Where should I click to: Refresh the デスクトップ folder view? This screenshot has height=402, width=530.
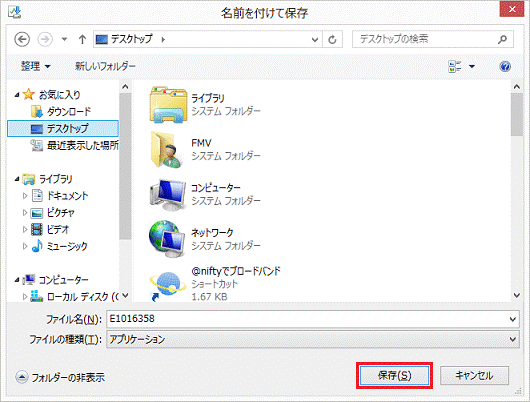click(x=332, y=40)
